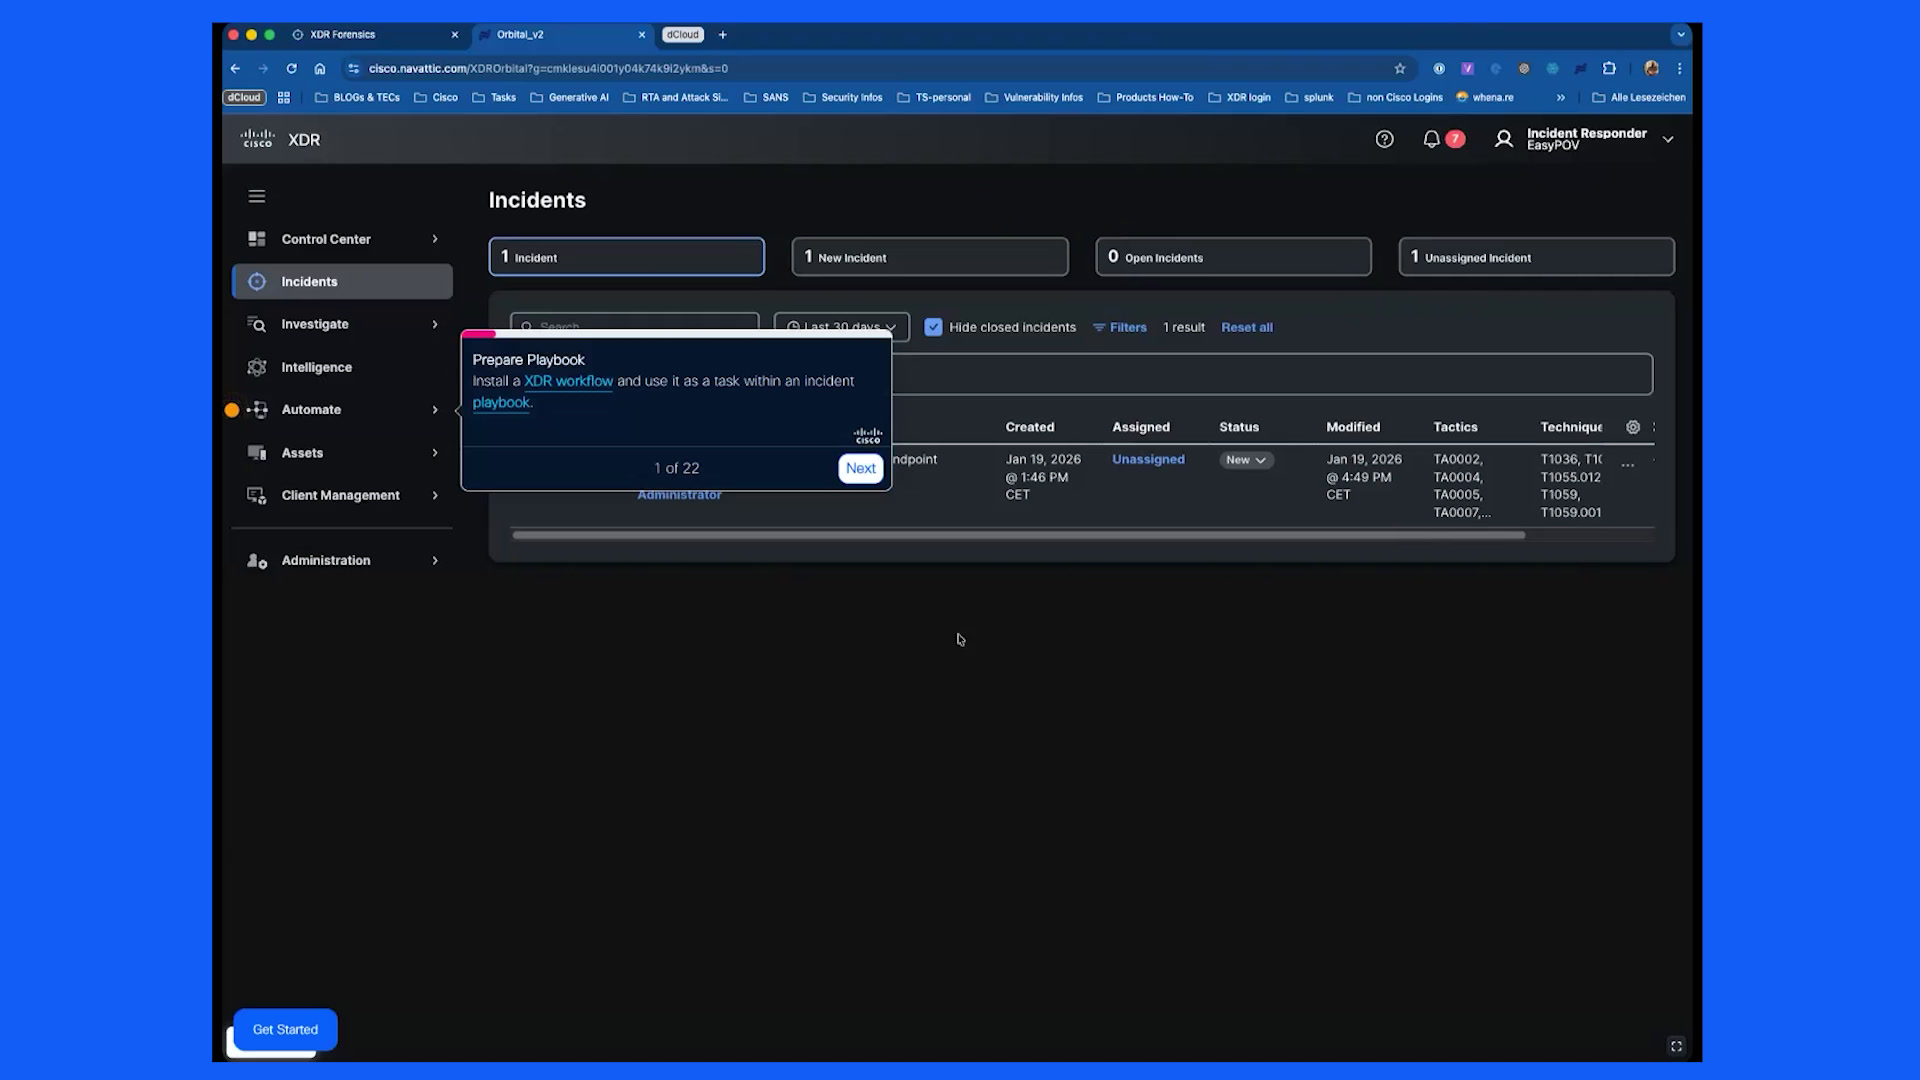Select the 1 Unassigned Incident card
The image size is (1920, 1080).
[1536, 257]
